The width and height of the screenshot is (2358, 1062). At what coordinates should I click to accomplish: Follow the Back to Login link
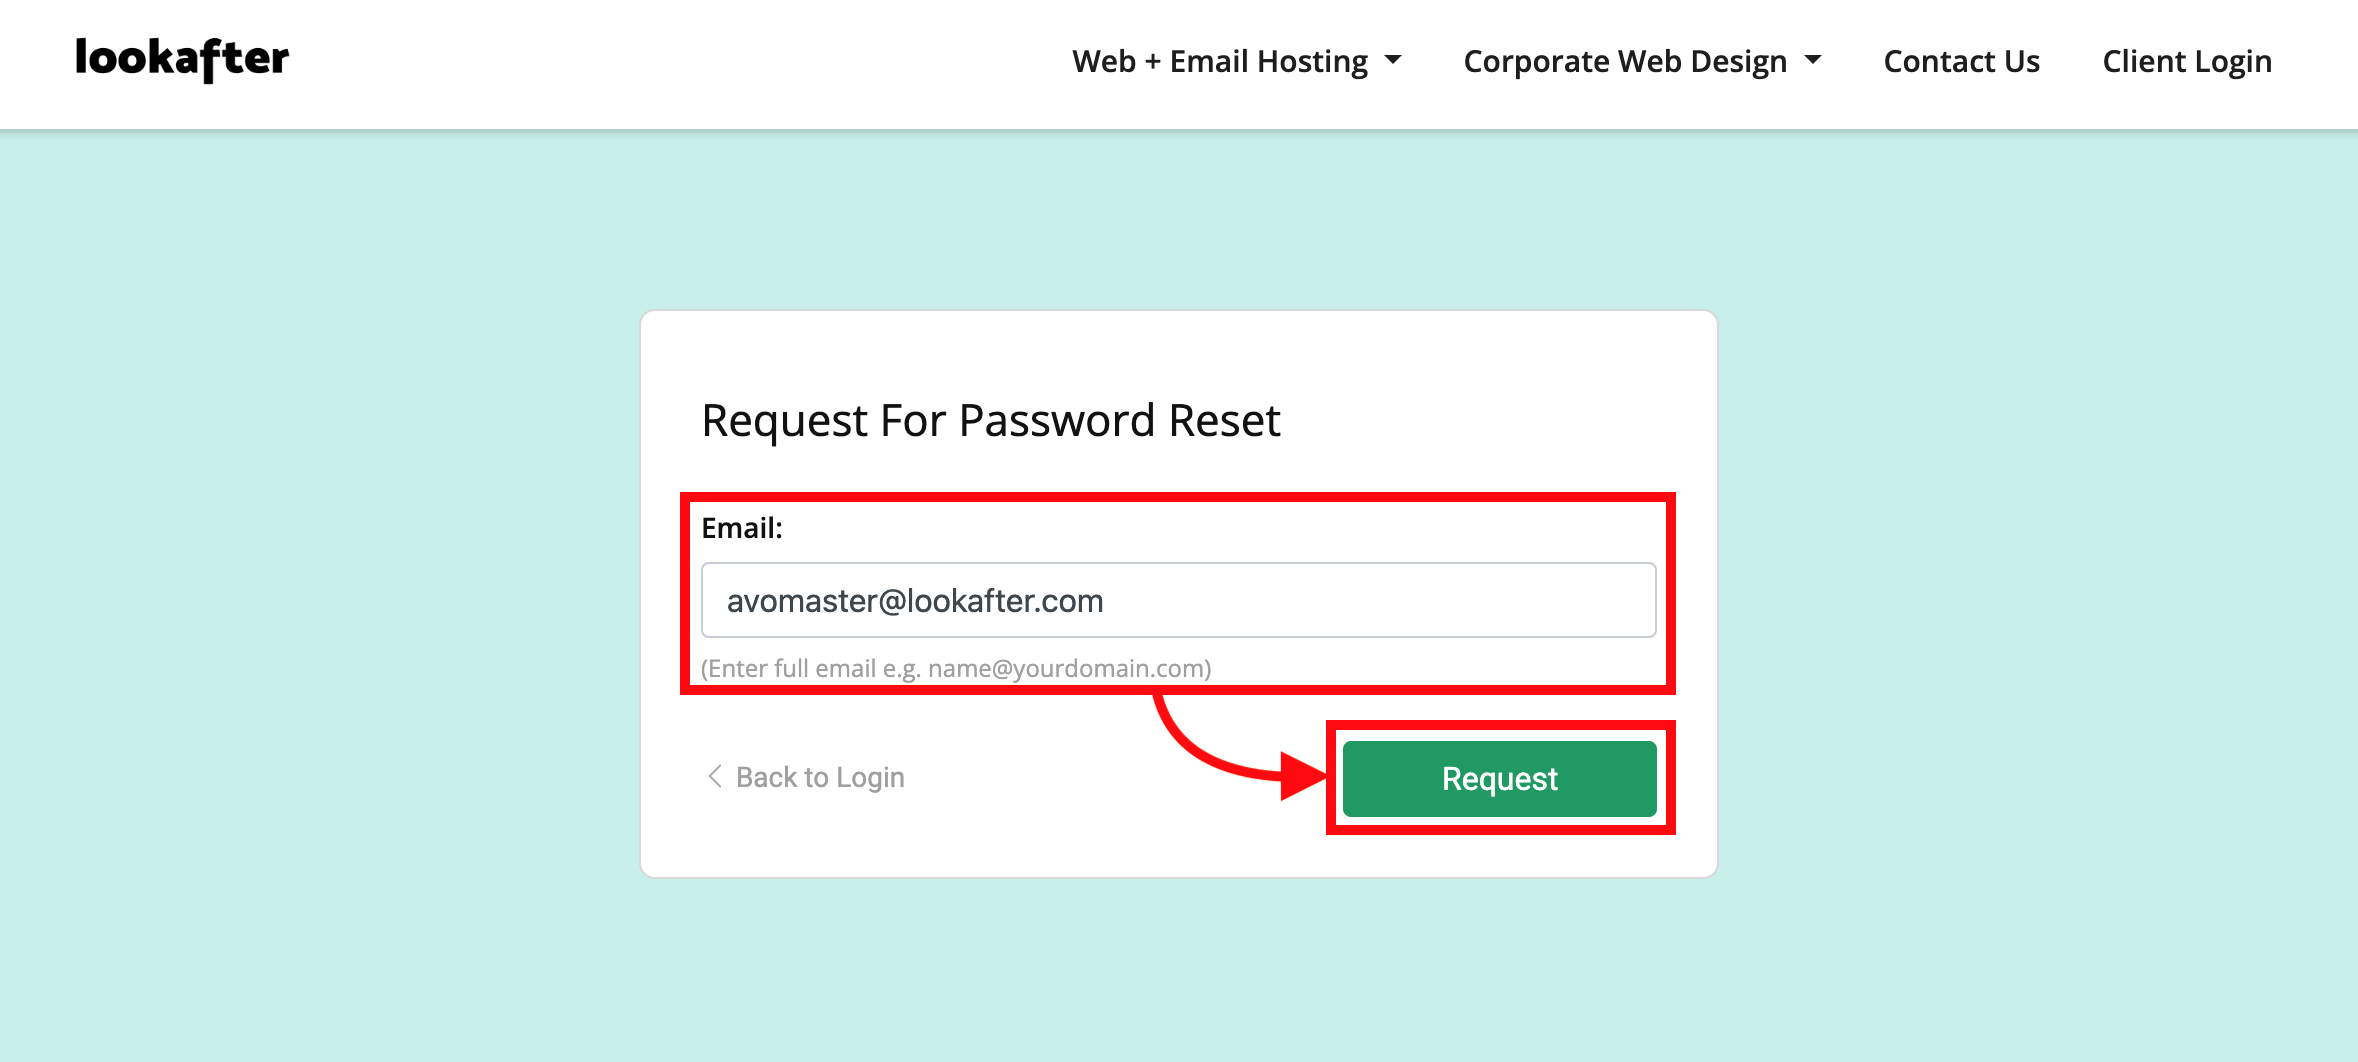pyautogui.click(x=820, y=777)
